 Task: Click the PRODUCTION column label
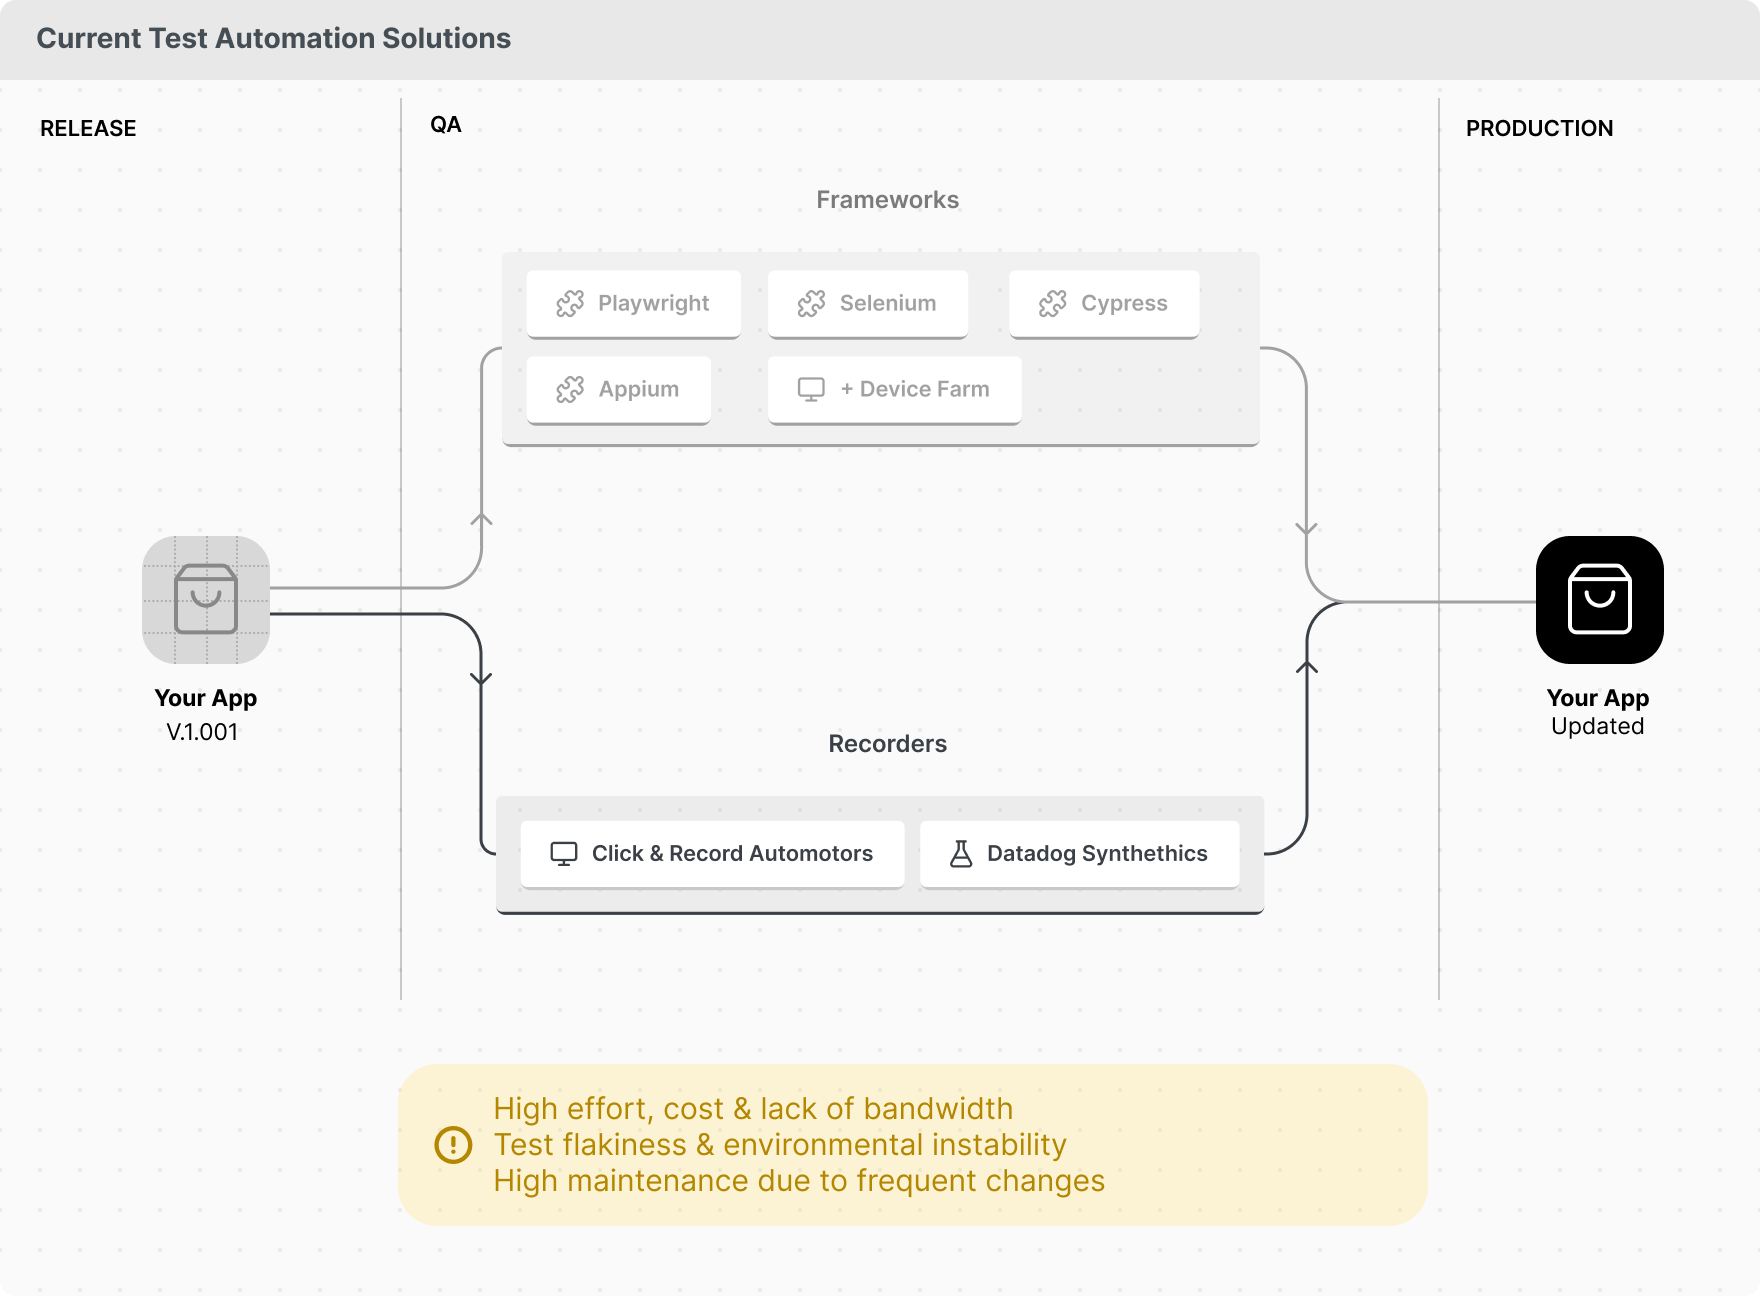coord(1539,128)
